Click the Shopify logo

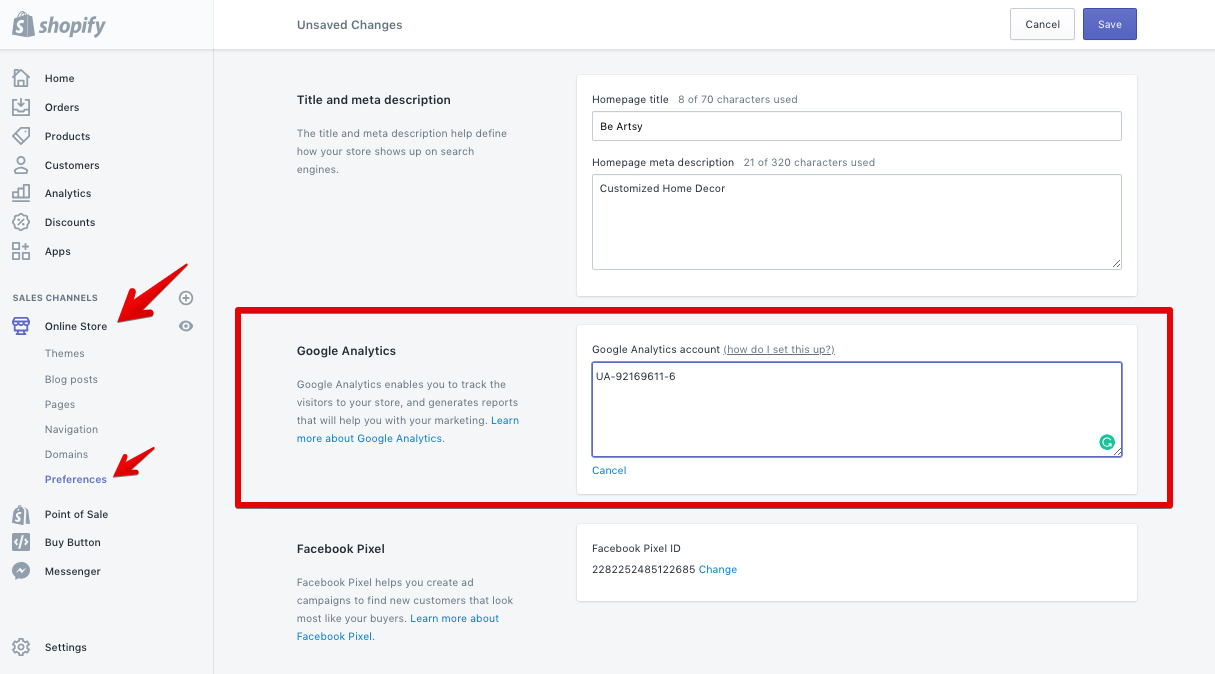[58, 24]
